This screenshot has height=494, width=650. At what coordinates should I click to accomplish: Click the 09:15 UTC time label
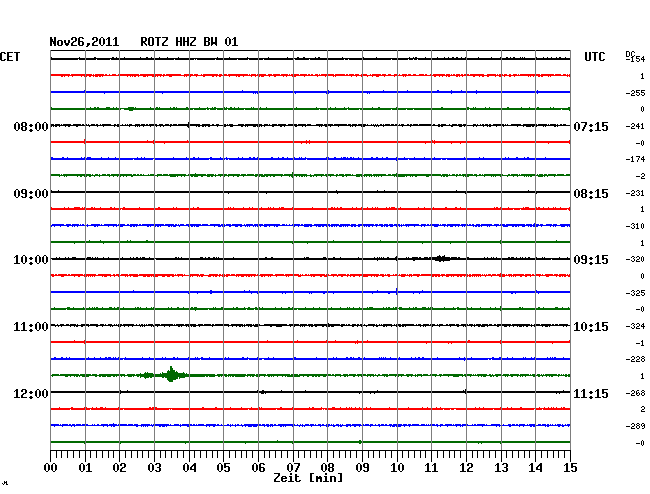tap(591, 260)
